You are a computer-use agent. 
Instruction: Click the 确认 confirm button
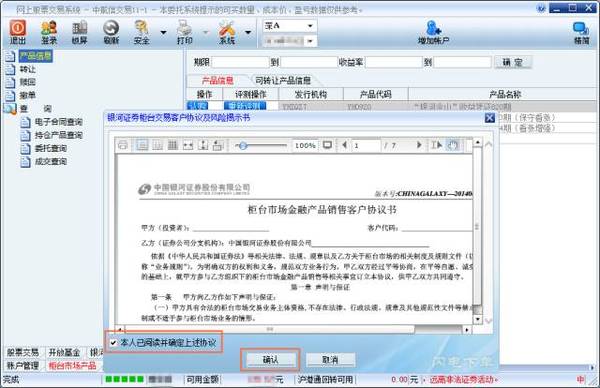[270, 360]
